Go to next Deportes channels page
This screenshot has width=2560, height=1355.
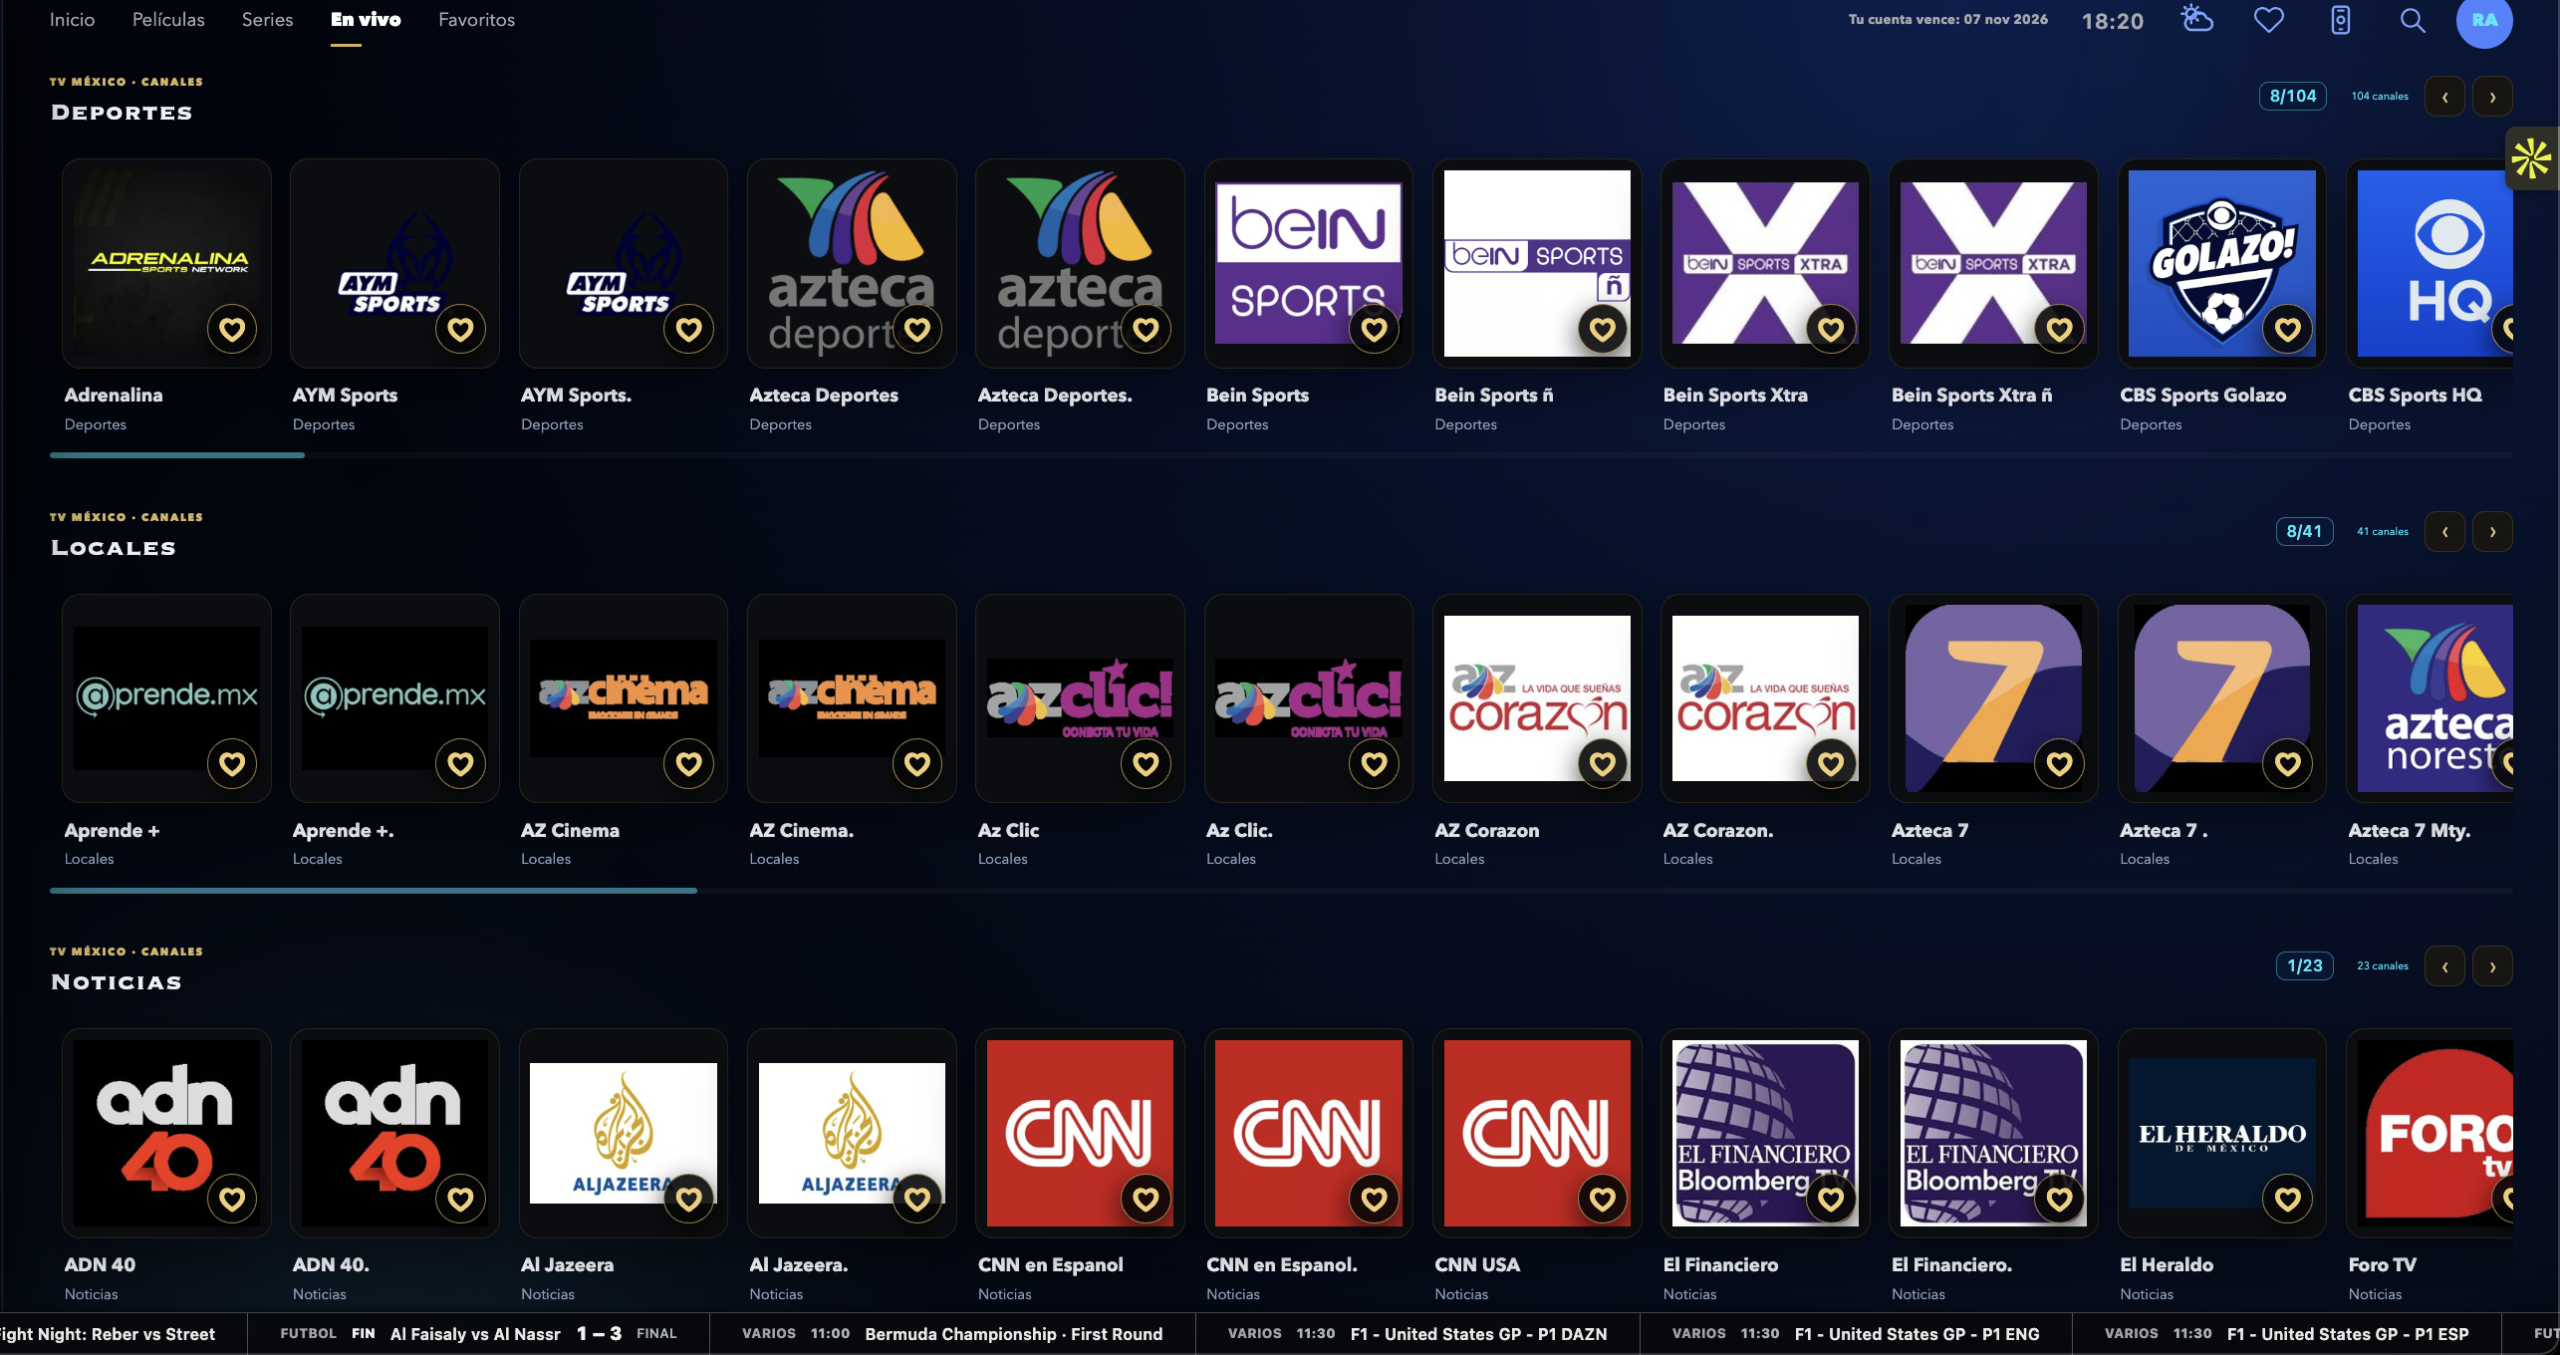[x=2492, y=97]
